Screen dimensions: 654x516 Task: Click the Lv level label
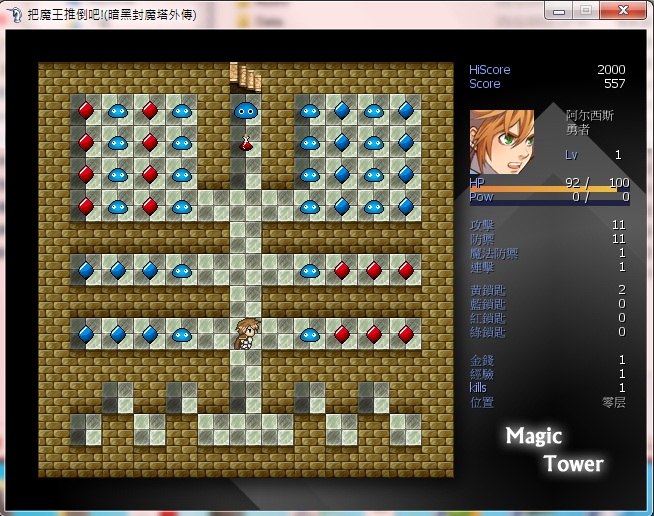click(571, 155)
